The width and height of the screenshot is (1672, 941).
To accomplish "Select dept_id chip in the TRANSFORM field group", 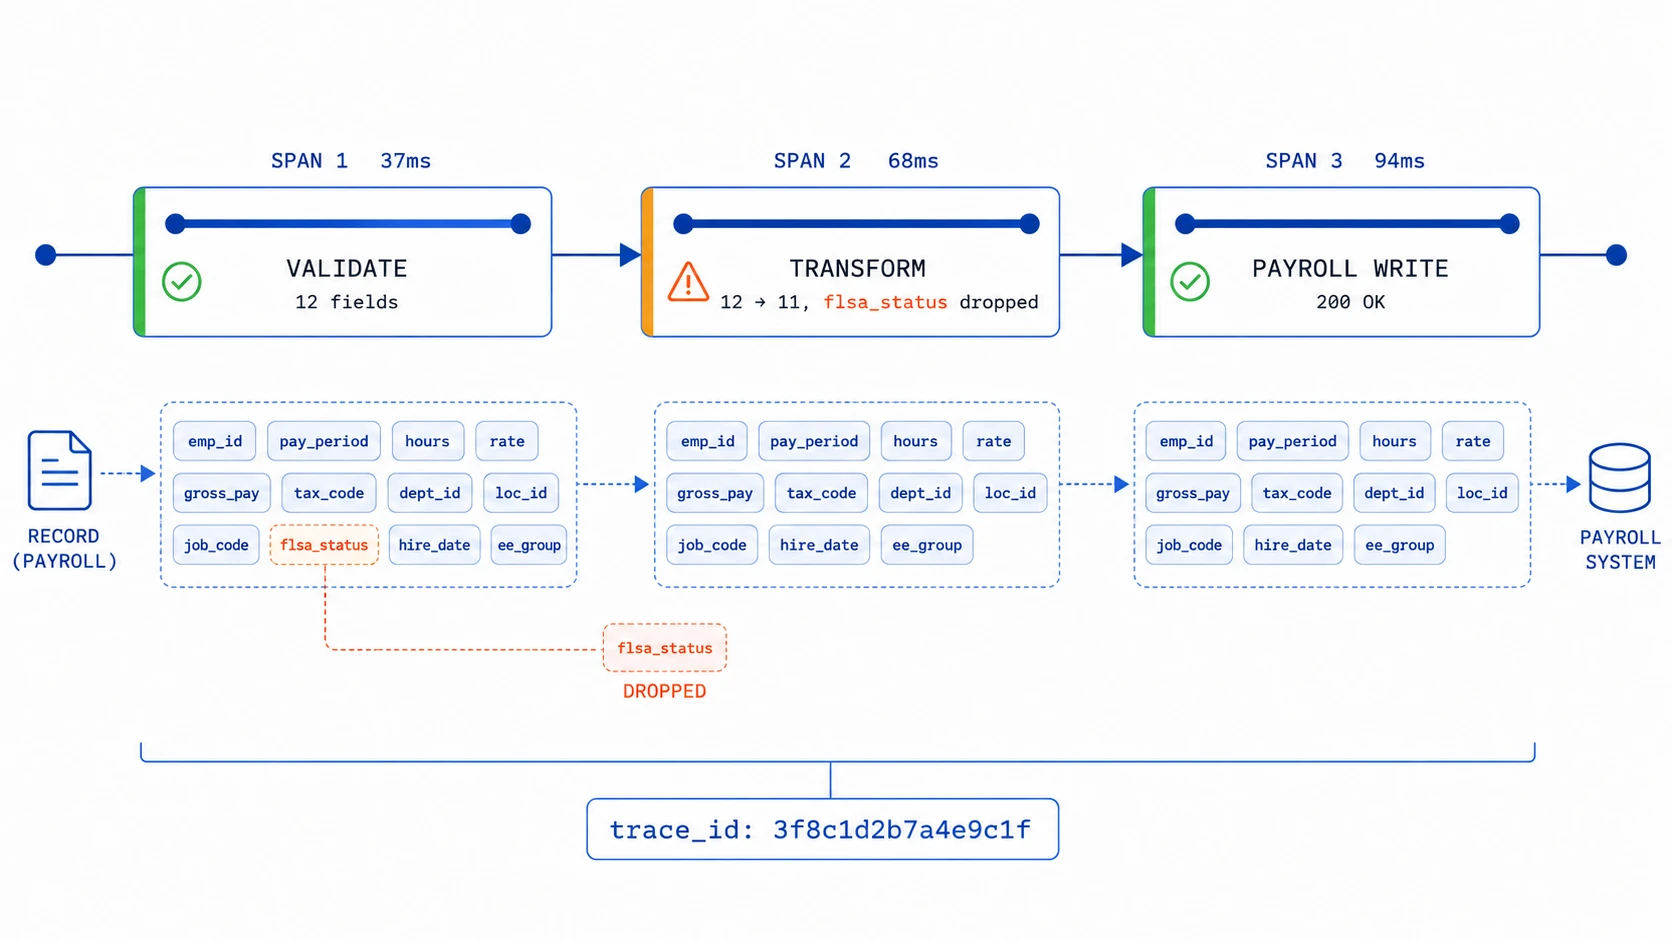I will [921, 493].
